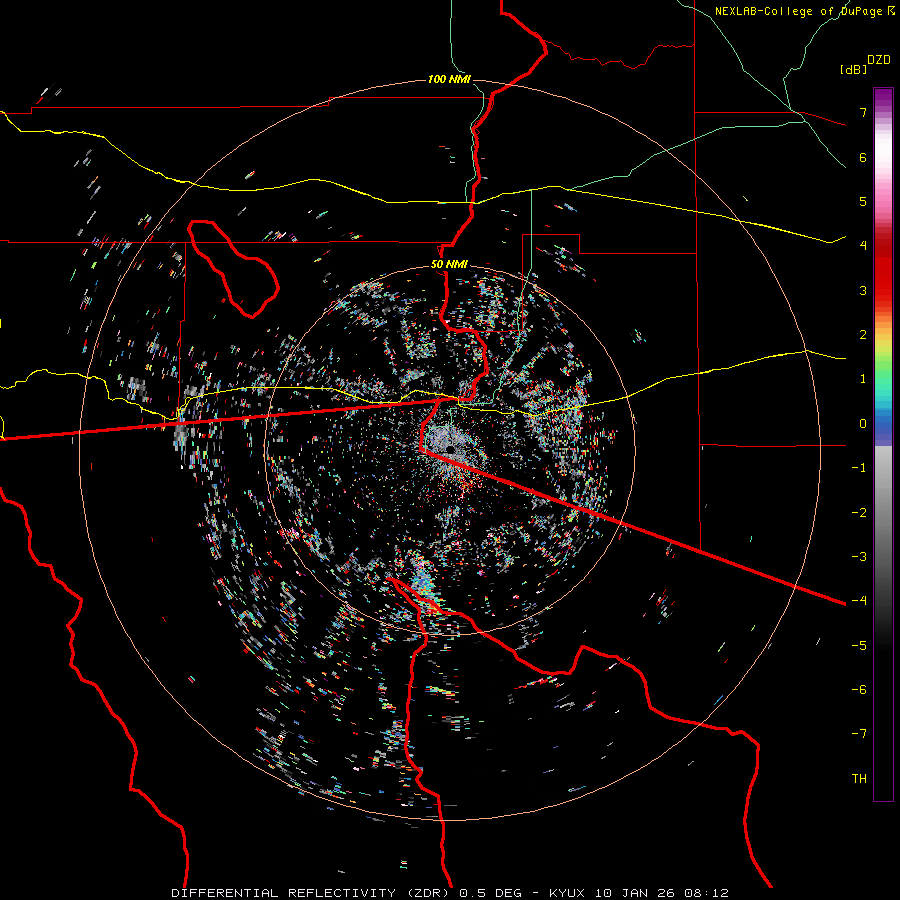The image size is (900, 900).
Task: Click the 50 NMI range ring label
Action: pyautogui.click(x=449, y=265)
